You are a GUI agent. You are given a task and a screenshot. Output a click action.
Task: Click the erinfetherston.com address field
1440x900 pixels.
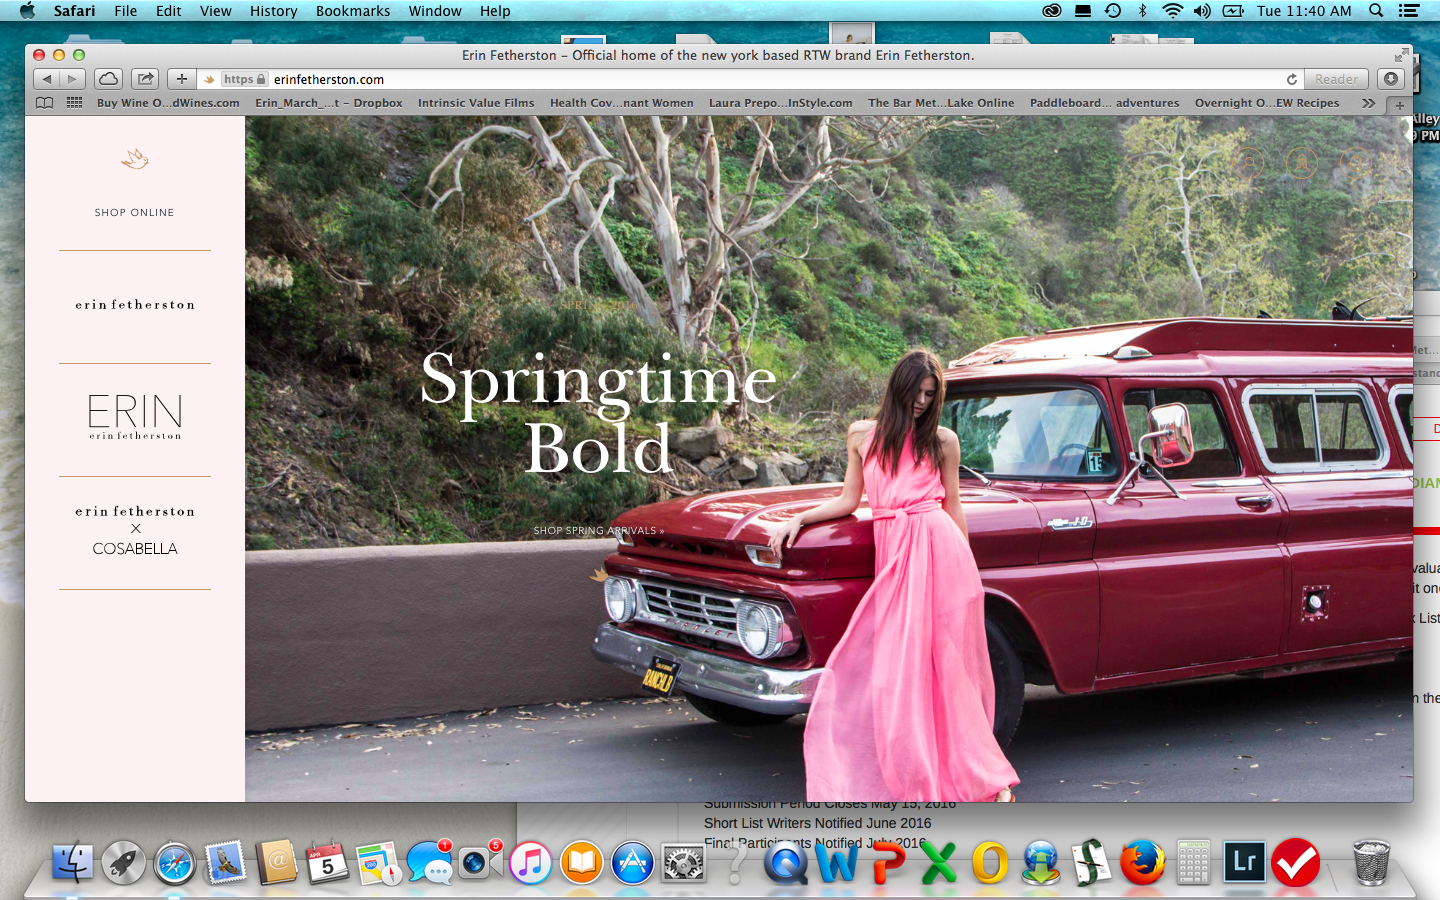click(700, 79)
